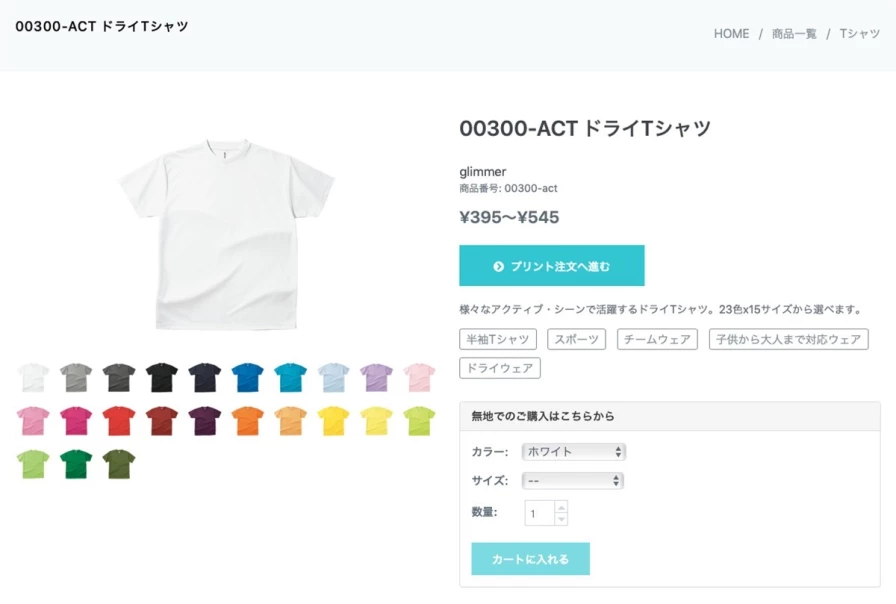This screenshot has height=604, width=896.
Task: Select the lavender purple t-shirt thumbnail
Action: coord(377,378)
